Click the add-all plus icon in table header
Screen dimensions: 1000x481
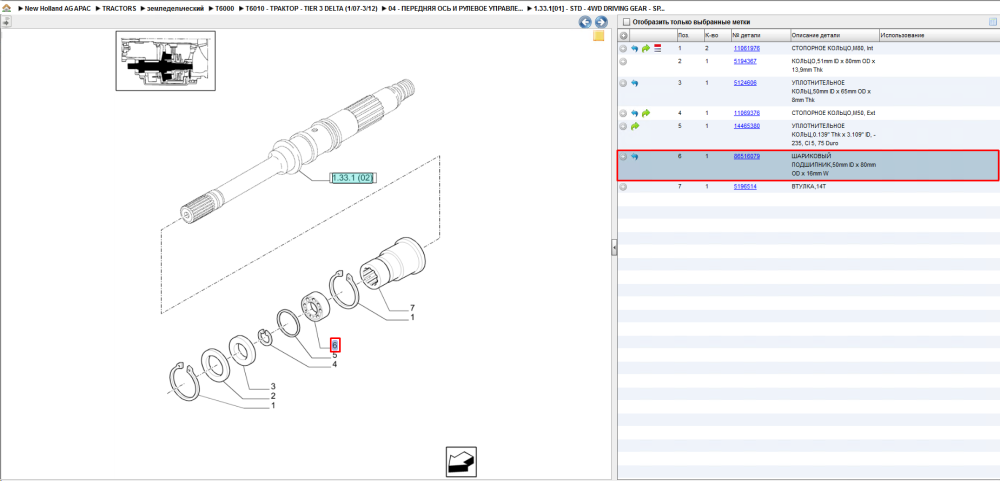(x=624, y=35)
